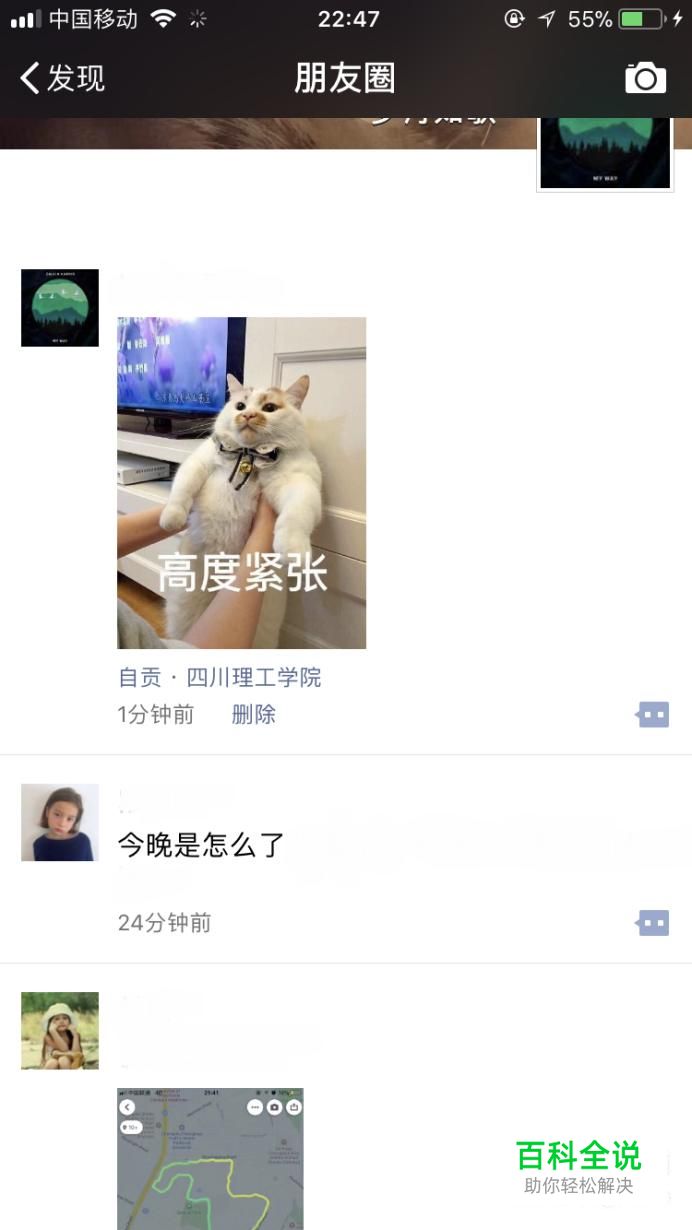Viewport: 692px width, 1230px height.
Task: Open comment menu on the 今晚是怎么了 post
Action: pyautogui.click(x=653, y=922)
